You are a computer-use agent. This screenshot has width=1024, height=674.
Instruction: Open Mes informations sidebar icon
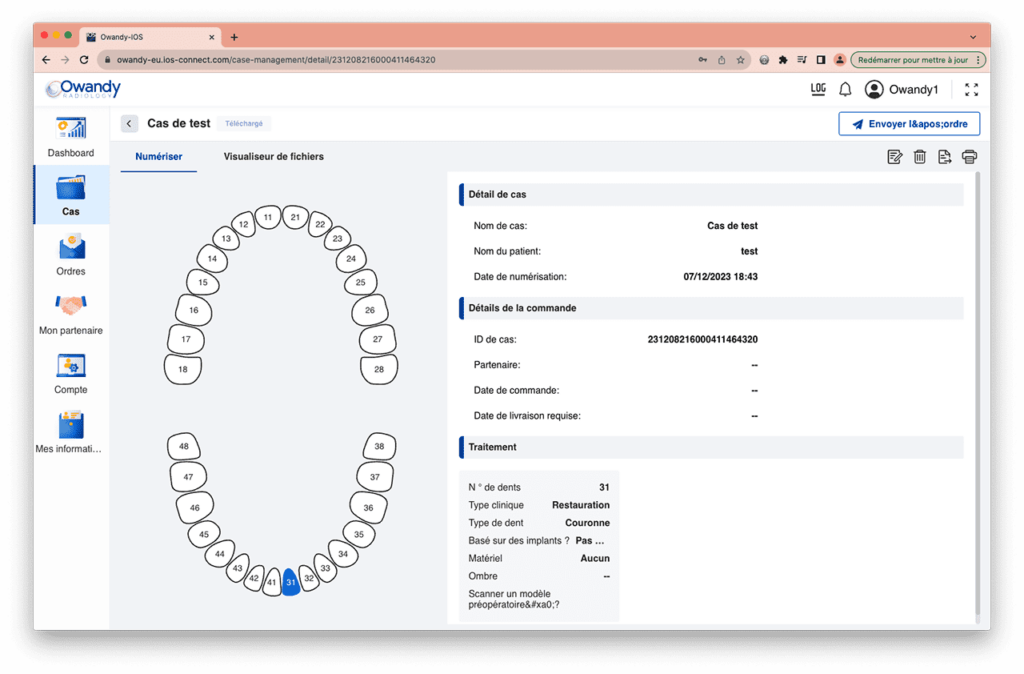point(71,425)
